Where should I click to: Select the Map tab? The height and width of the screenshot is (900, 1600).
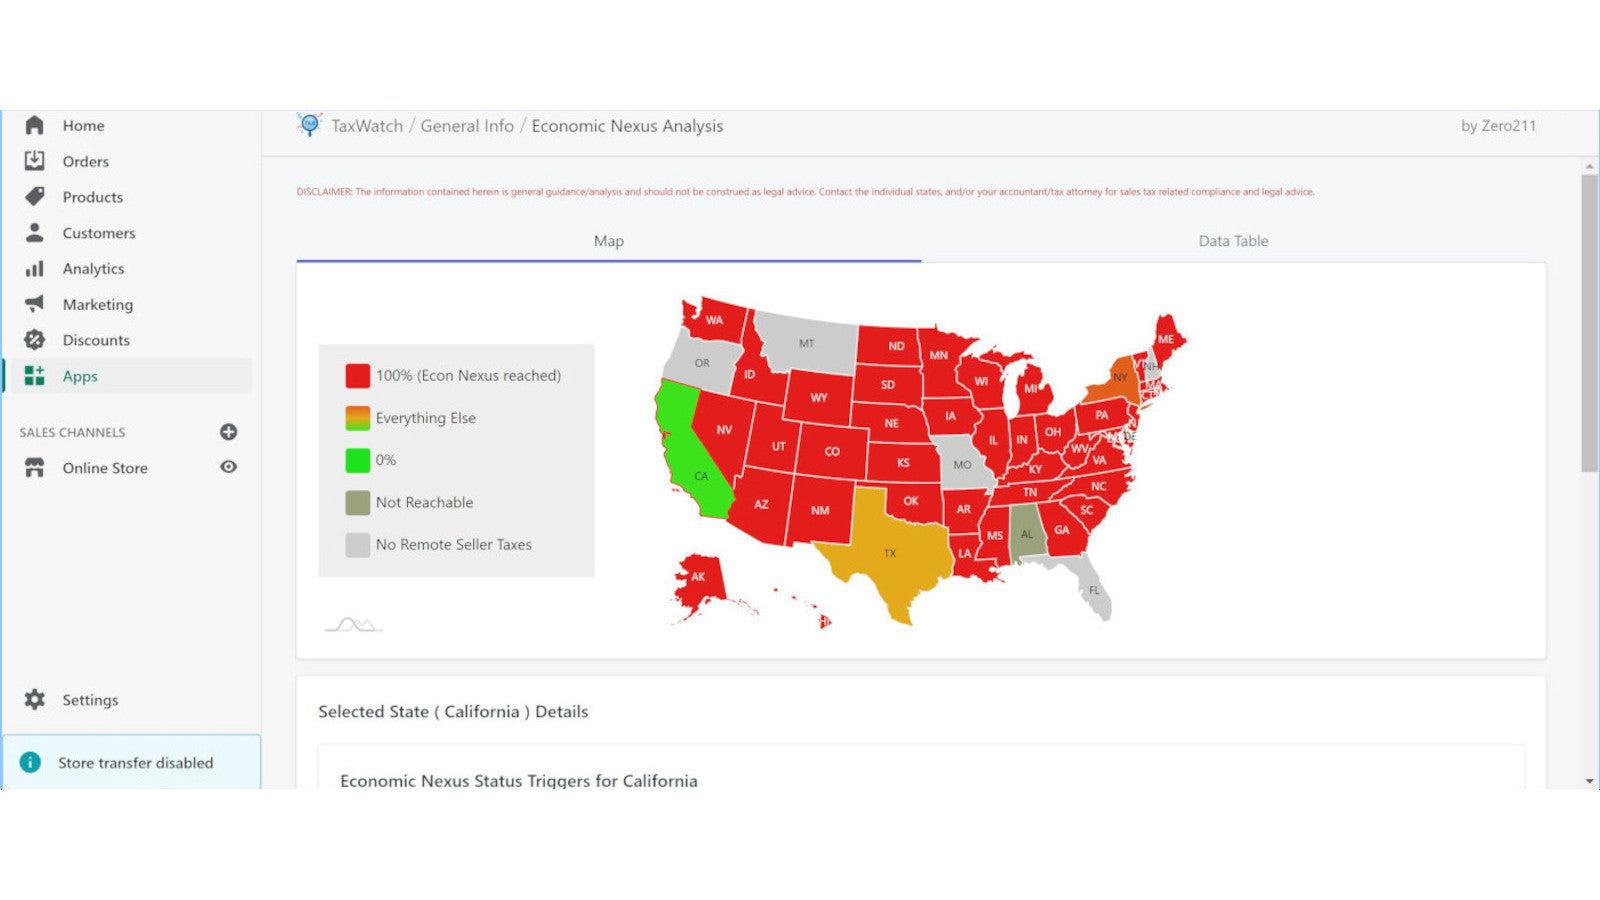611,241
